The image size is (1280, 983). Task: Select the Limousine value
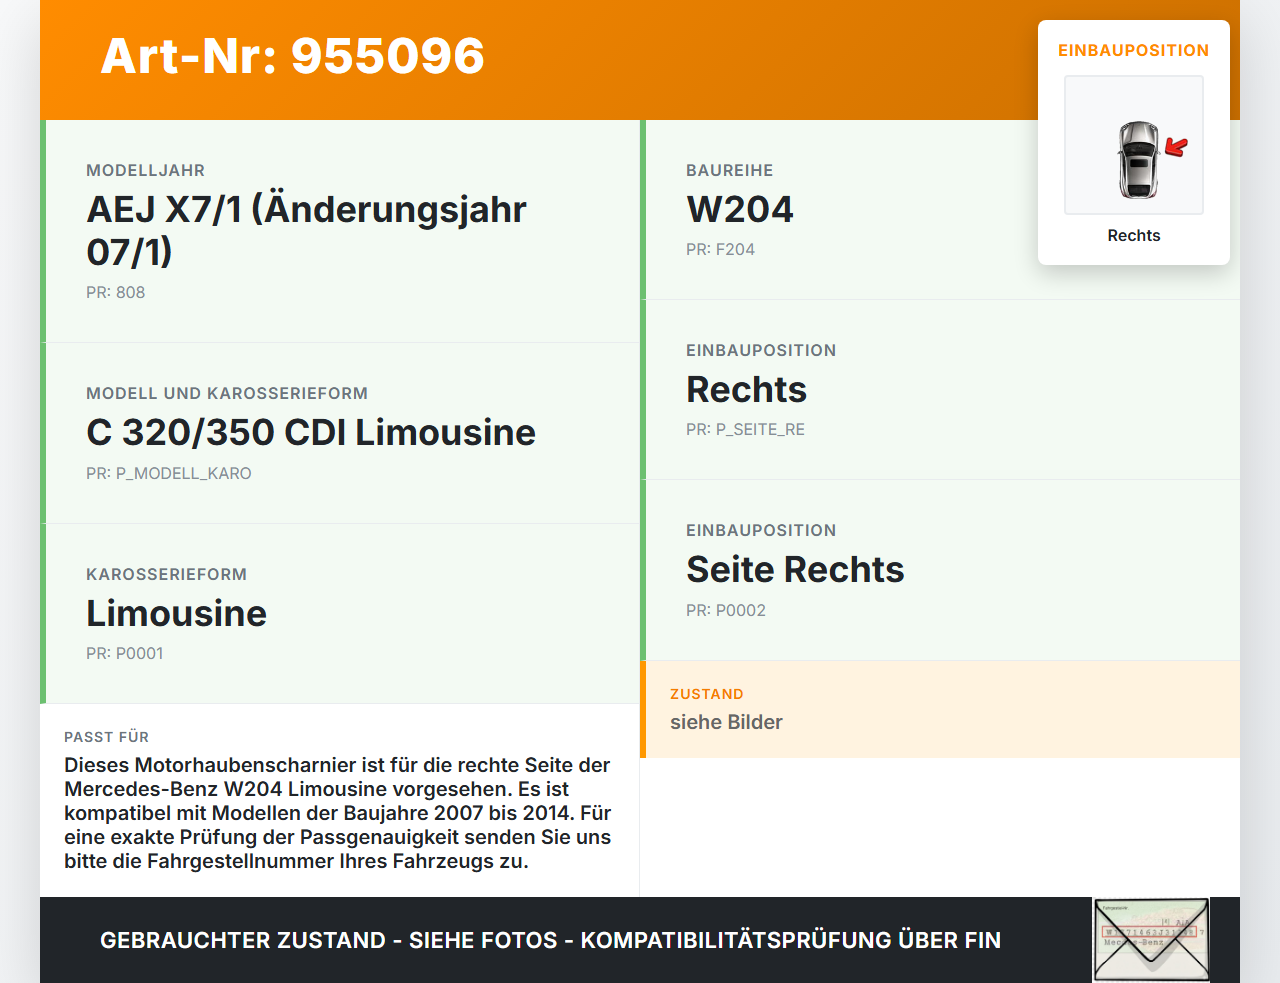tap(177, 613)
